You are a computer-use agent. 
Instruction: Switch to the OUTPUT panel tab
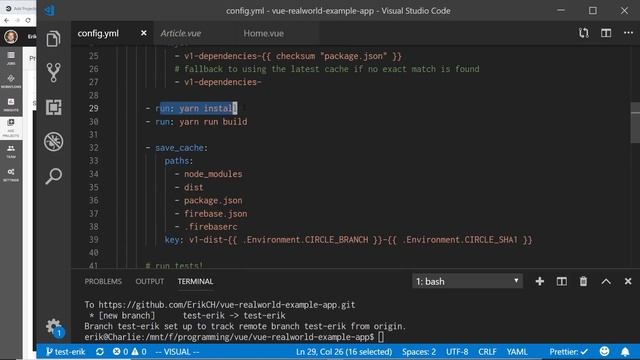150,282
